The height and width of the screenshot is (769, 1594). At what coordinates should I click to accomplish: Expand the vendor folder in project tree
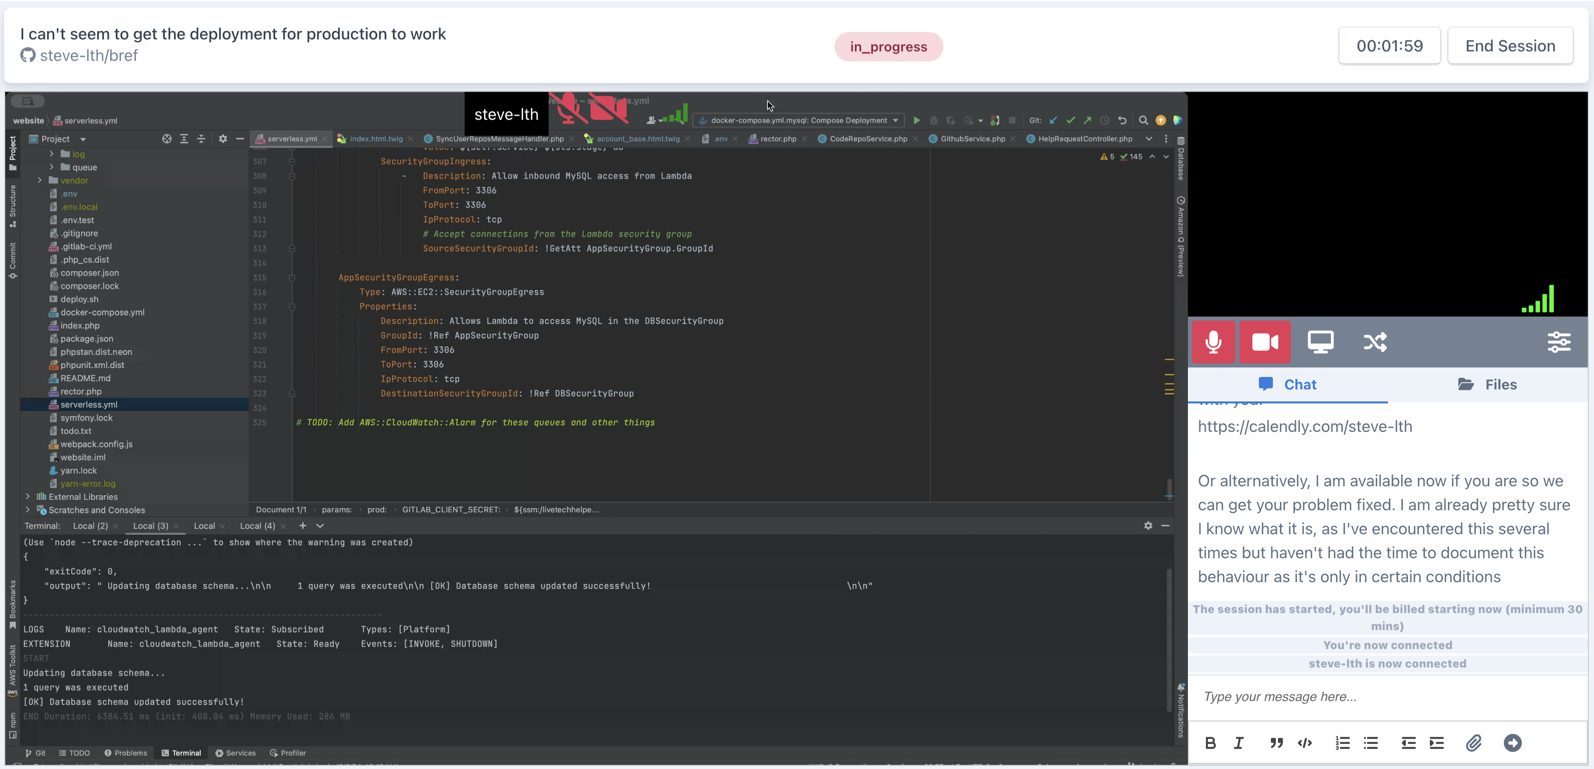click(40, 180)
